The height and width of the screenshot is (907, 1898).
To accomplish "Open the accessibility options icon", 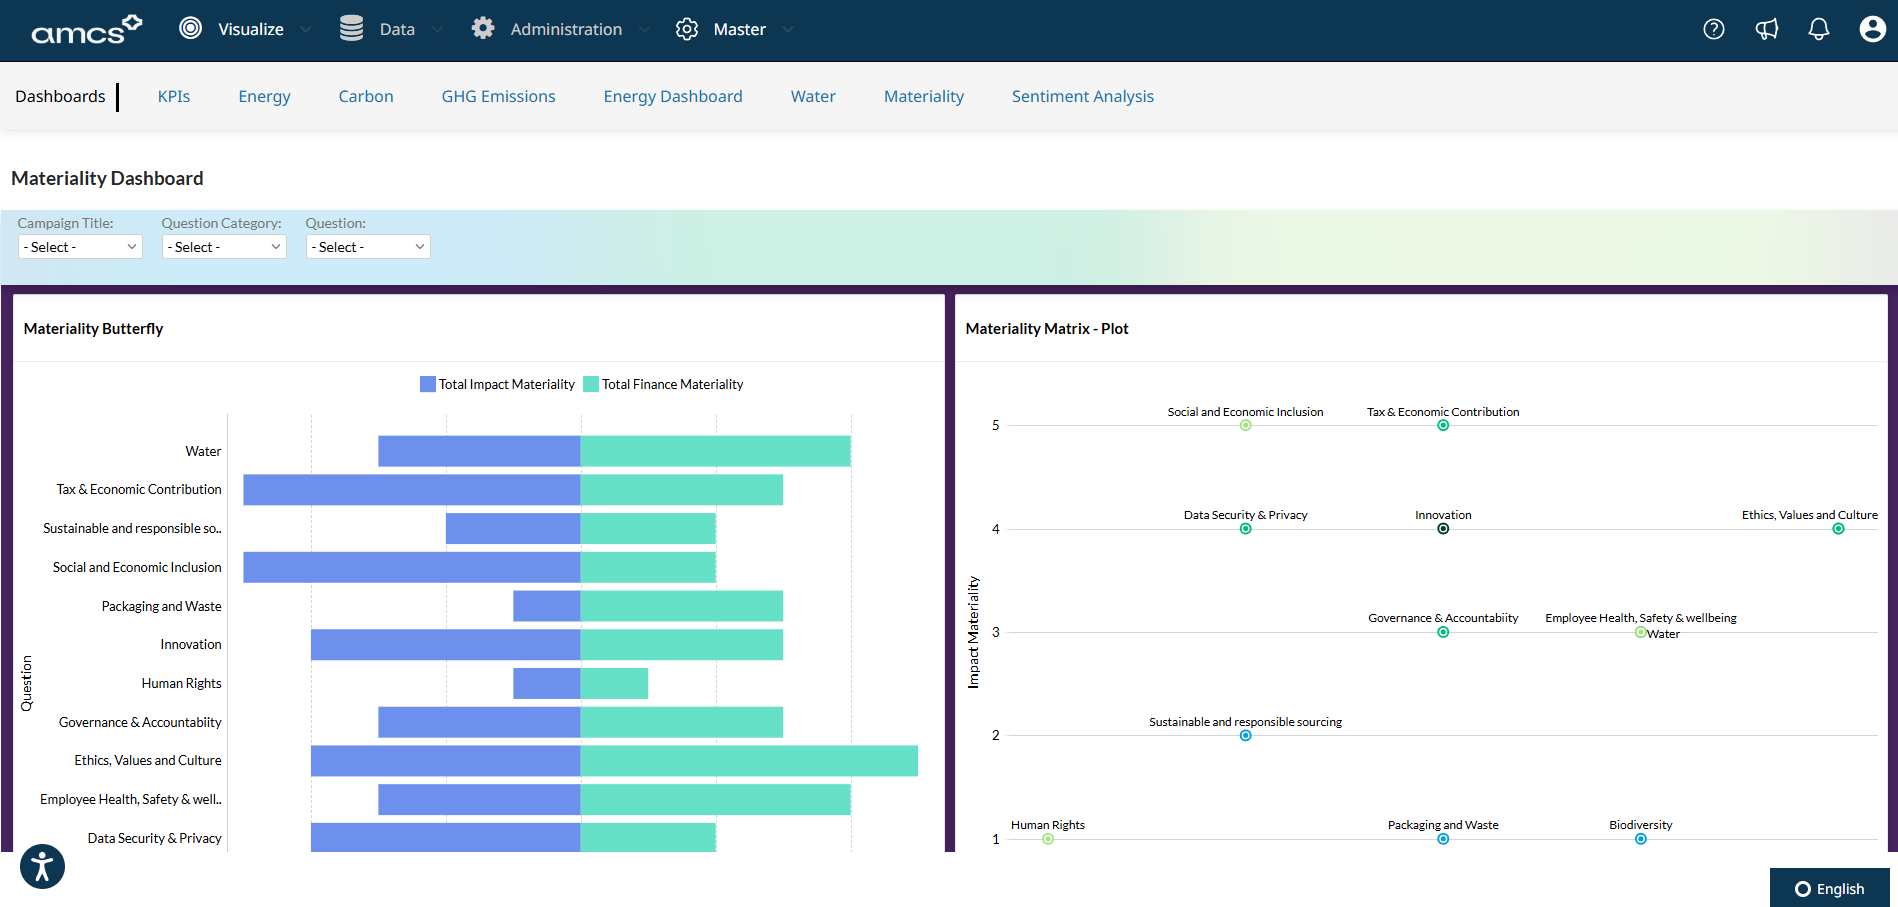I will (x=42, y=866).
